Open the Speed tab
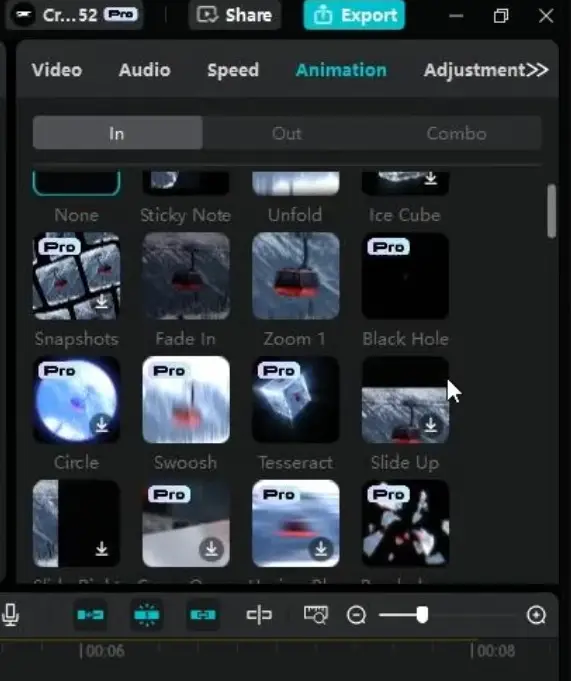This screenshot has width=571, height=681. coord(233,70)
